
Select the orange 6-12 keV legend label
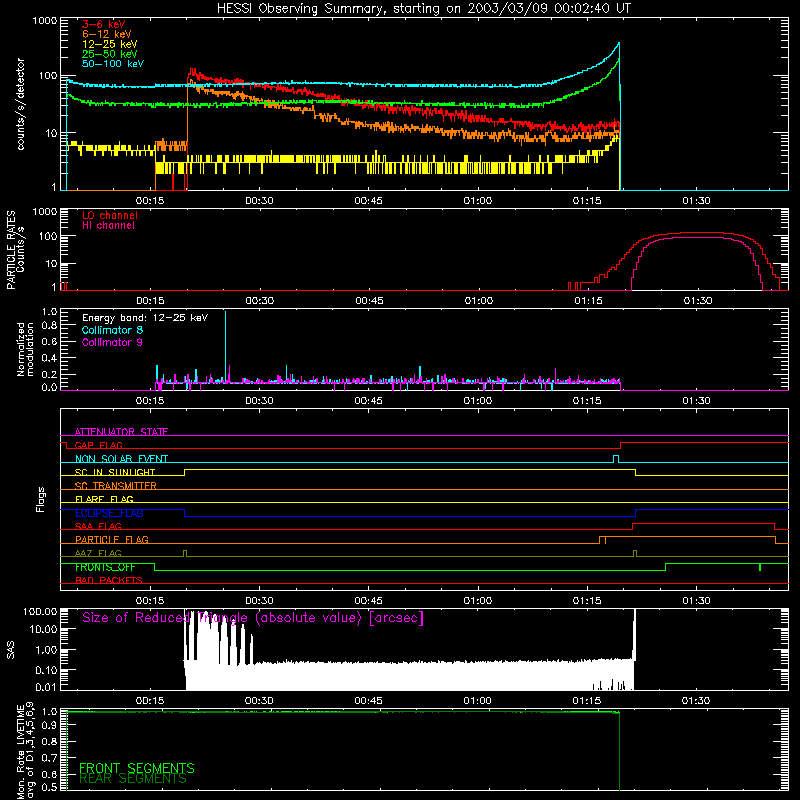coord(107,34)
